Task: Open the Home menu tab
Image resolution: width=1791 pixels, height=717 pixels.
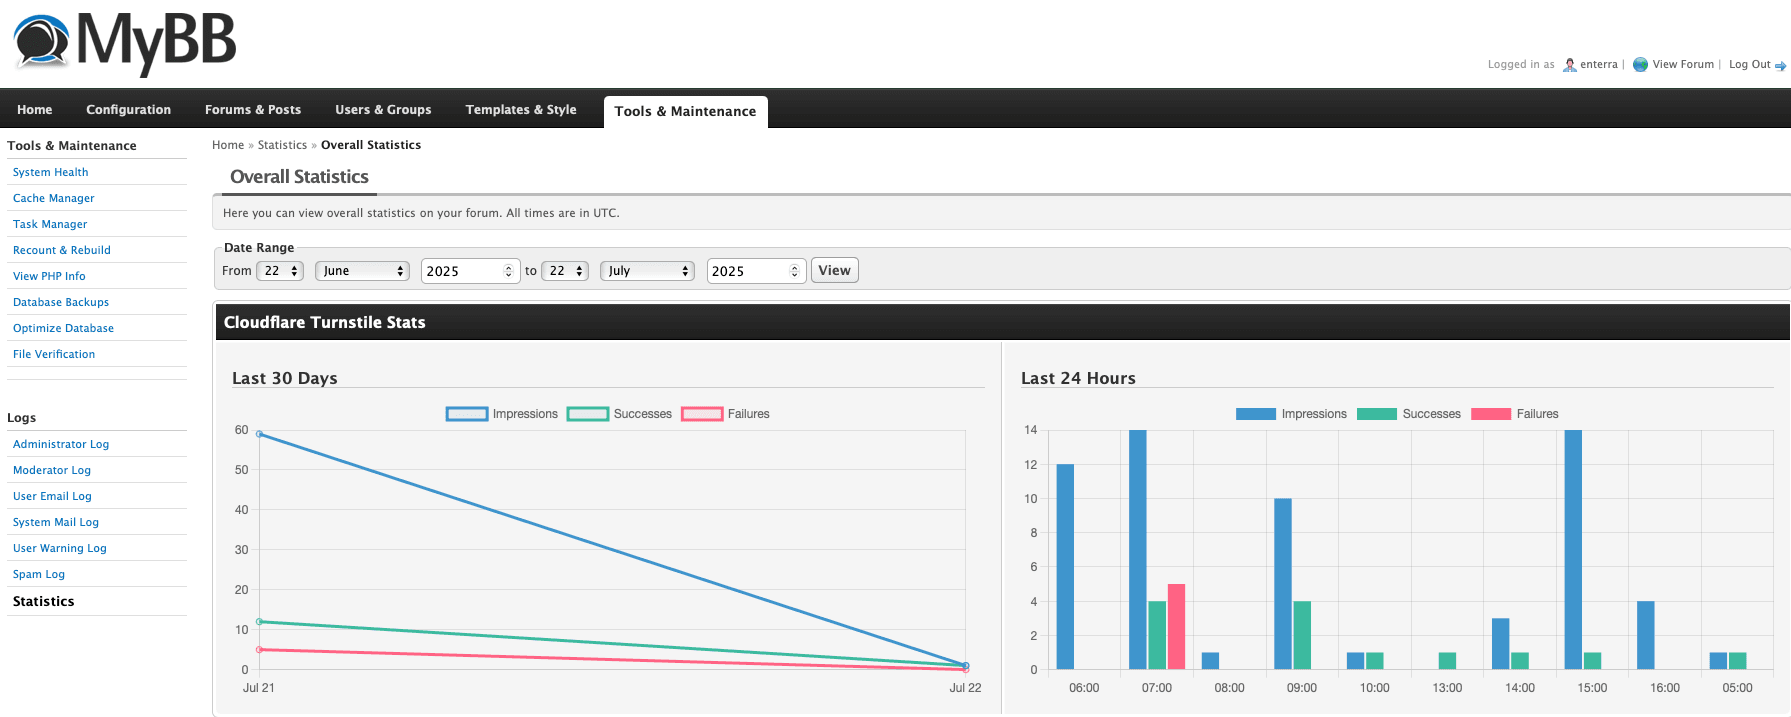Action: coord(35,110)
